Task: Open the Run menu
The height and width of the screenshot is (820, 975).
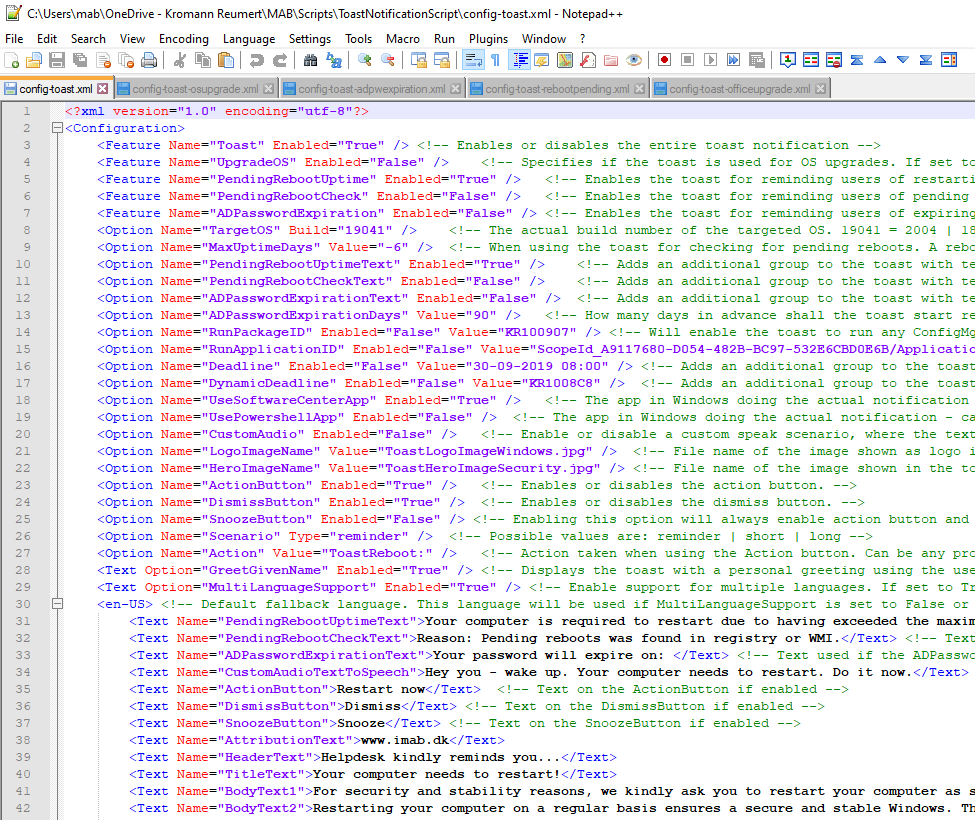Action: (444, 39)
